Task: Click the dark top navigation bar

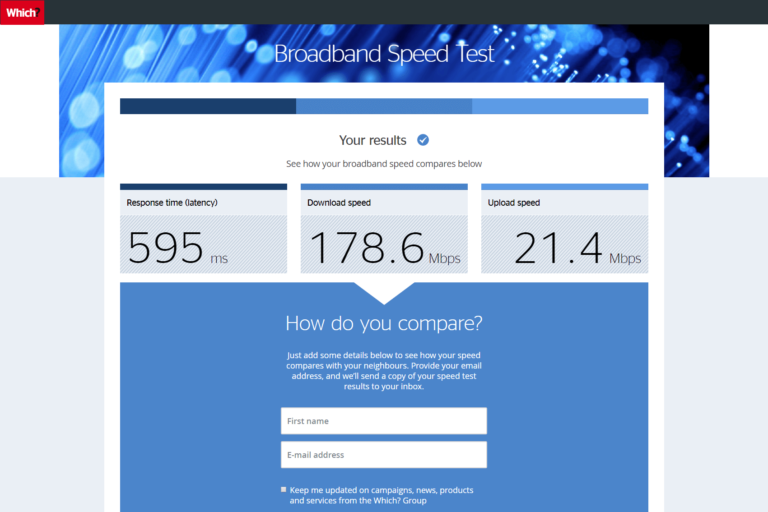Action: (400, 12)
